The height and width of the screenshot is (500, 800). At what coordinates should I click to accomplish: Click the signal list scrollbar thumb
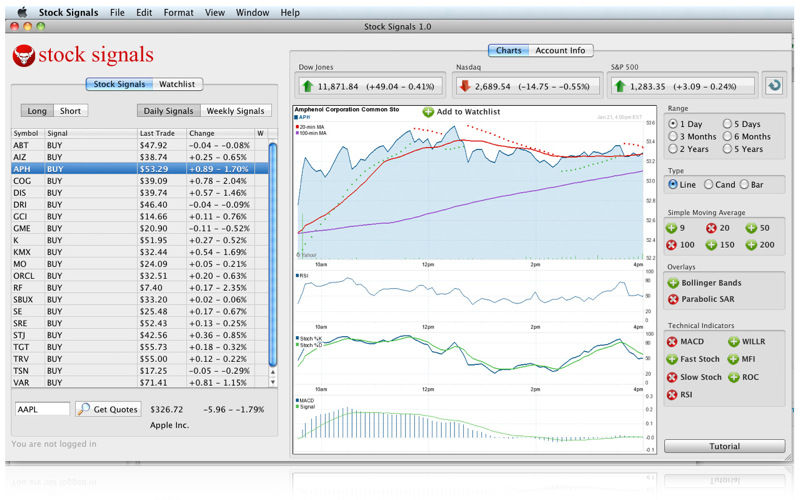[x=273, y=255]
